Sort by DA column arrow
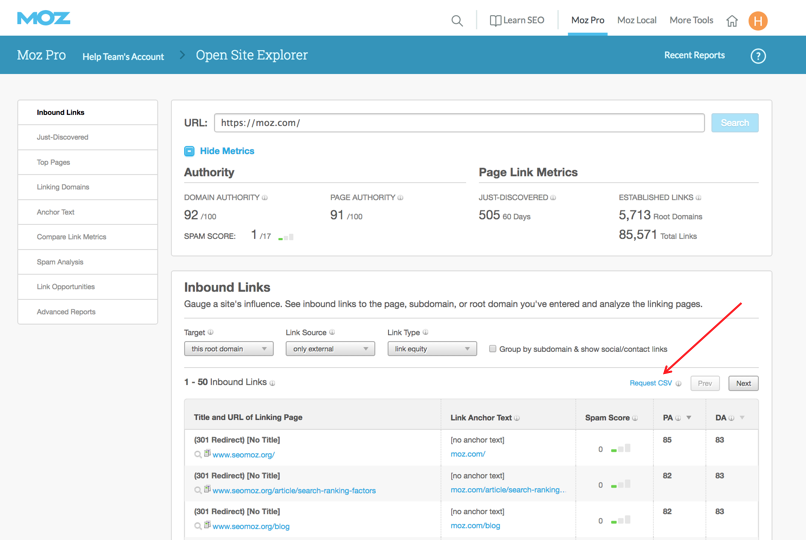This screenshot has height=540, width=806. pyautogui.click(x=742, y=418)
